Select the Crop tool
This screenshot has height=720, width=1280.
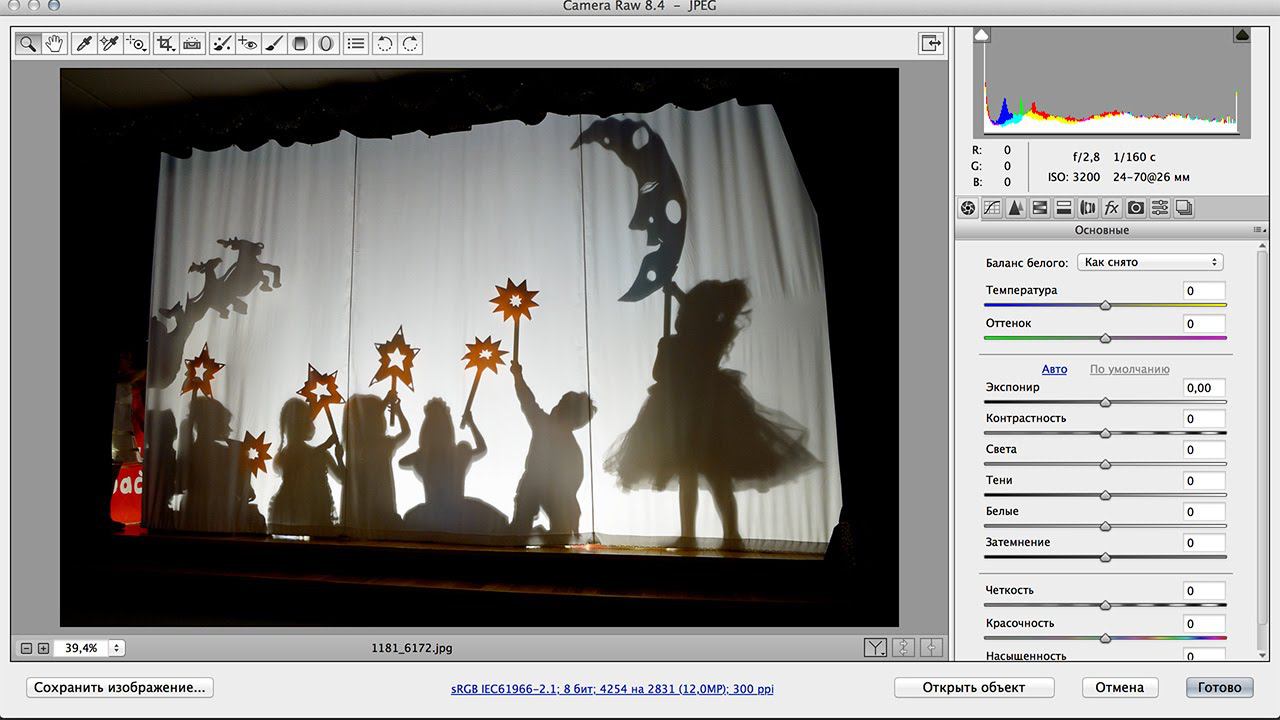tap(166, 43)
